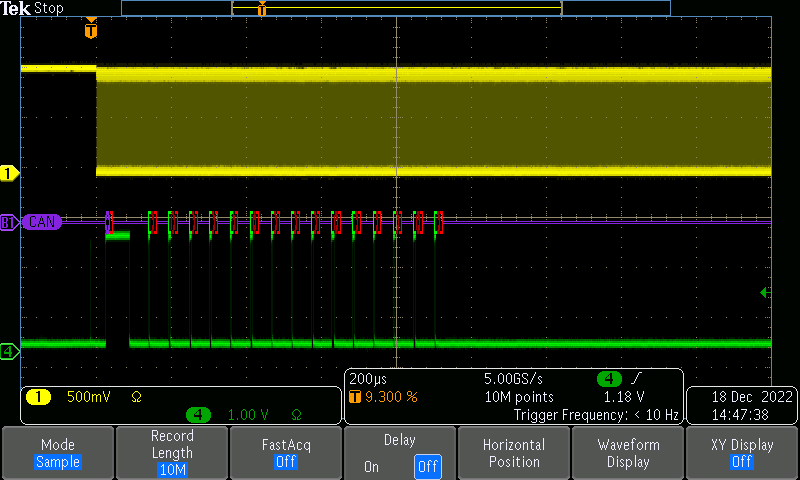The width and height of the screenshot is (800, 480).
Task: Click the Trigger Frequency readout
Action: point(596,415)
